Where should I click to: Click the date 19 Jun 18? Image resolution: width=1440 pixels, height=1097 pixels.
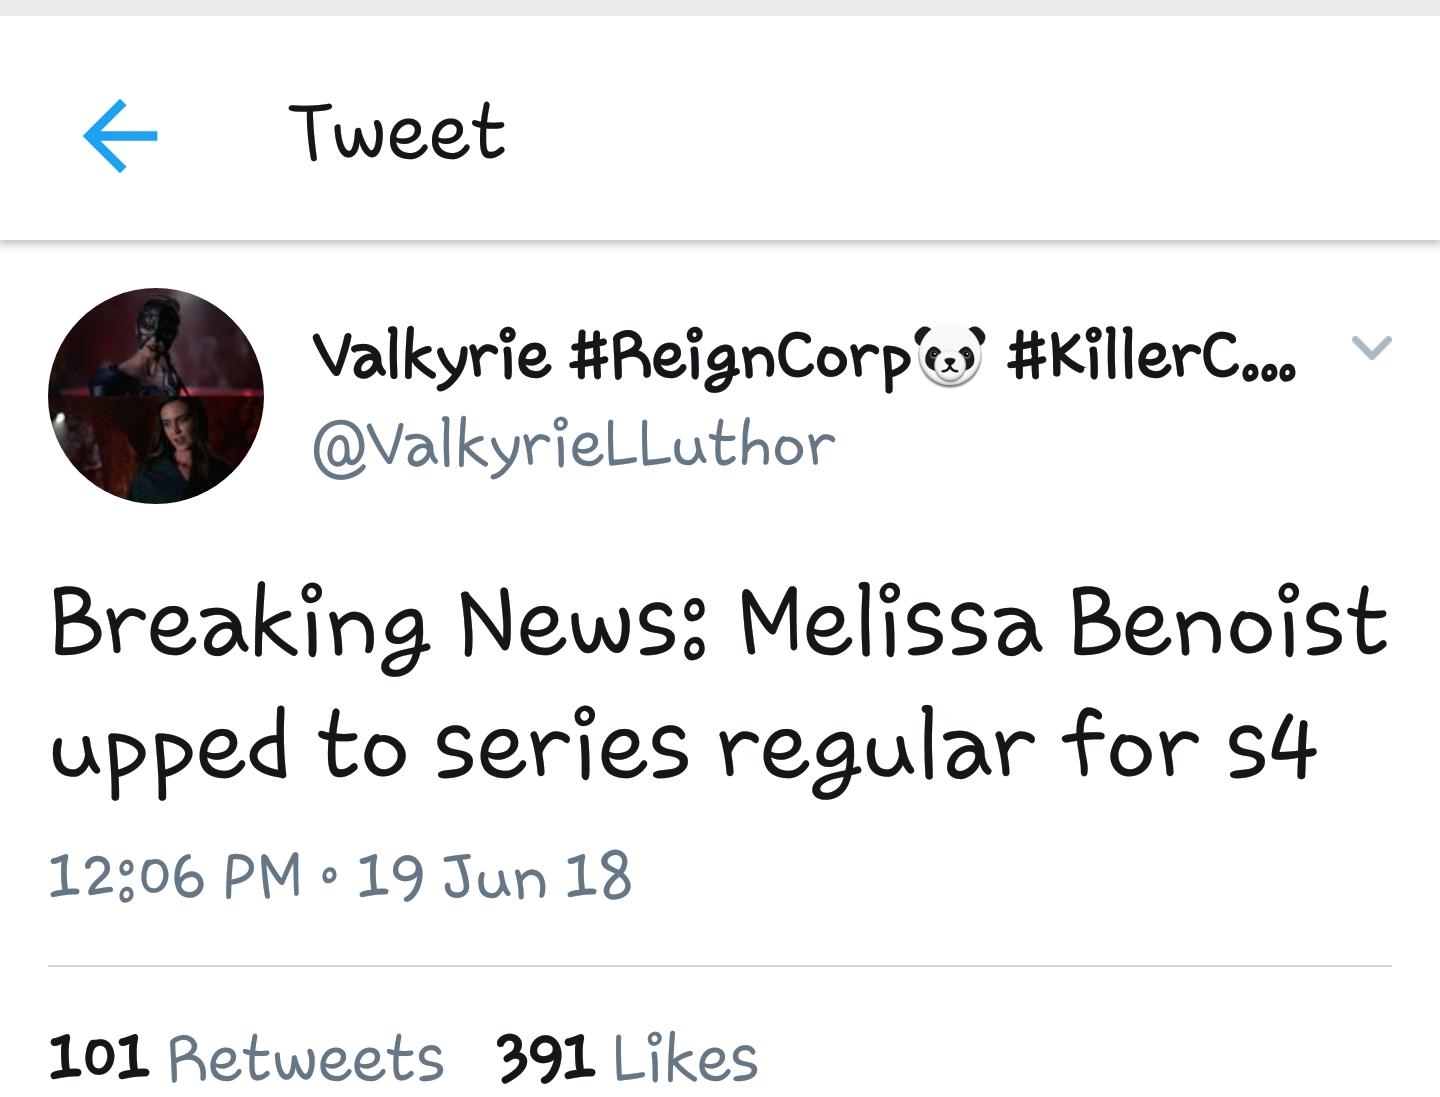point(494,877)
